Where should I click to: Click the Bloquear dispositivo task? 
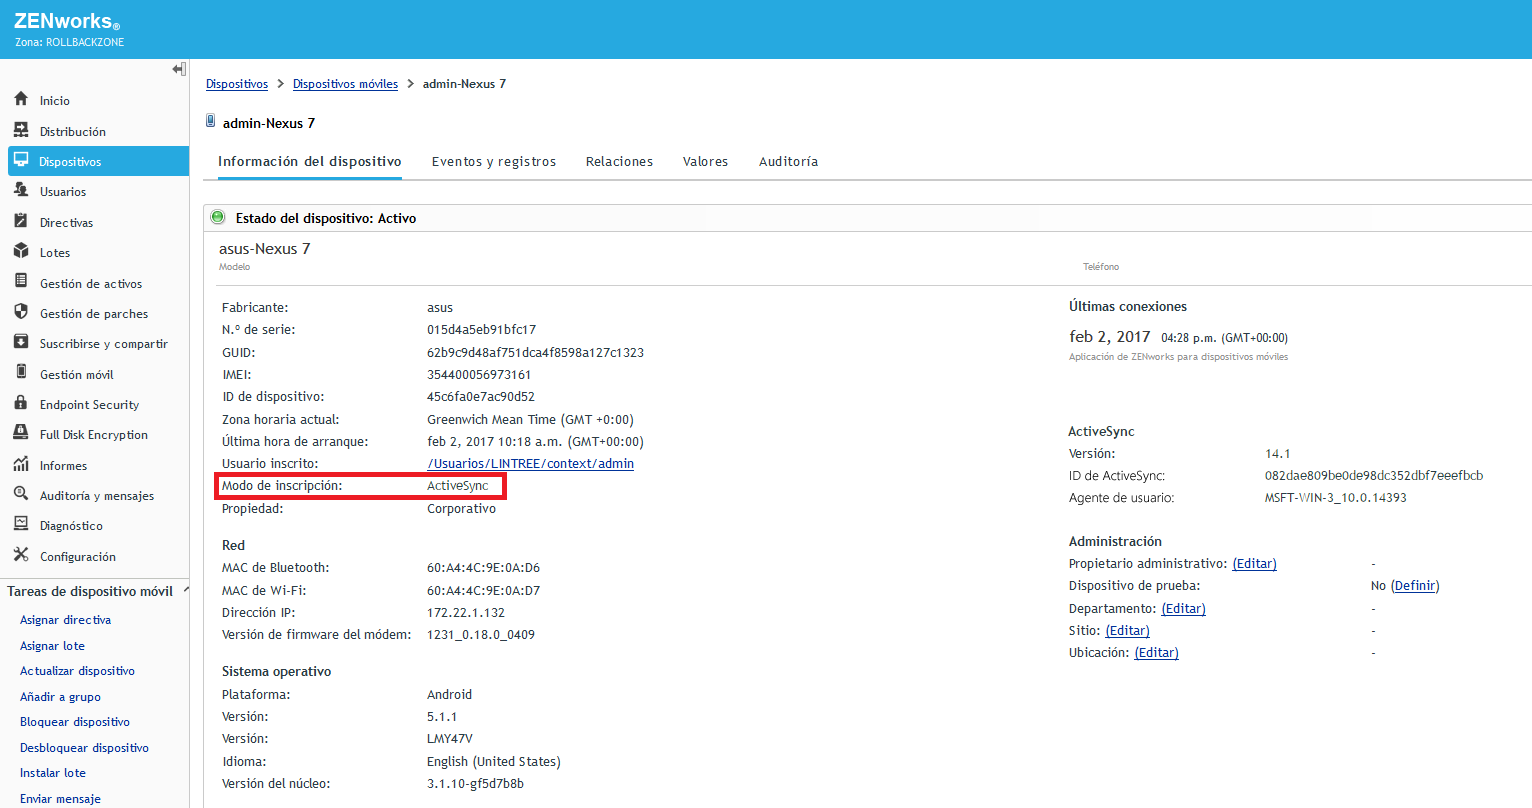click(x=75, y=722)
